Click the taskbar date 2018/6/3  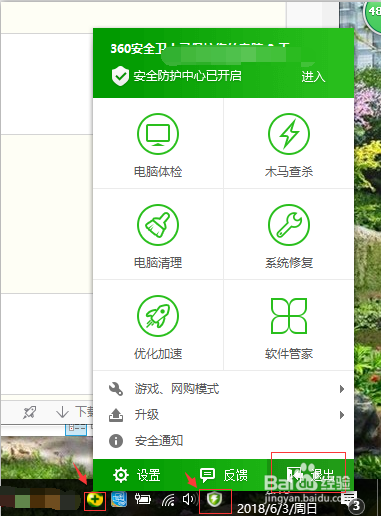[x=277, y=509]
